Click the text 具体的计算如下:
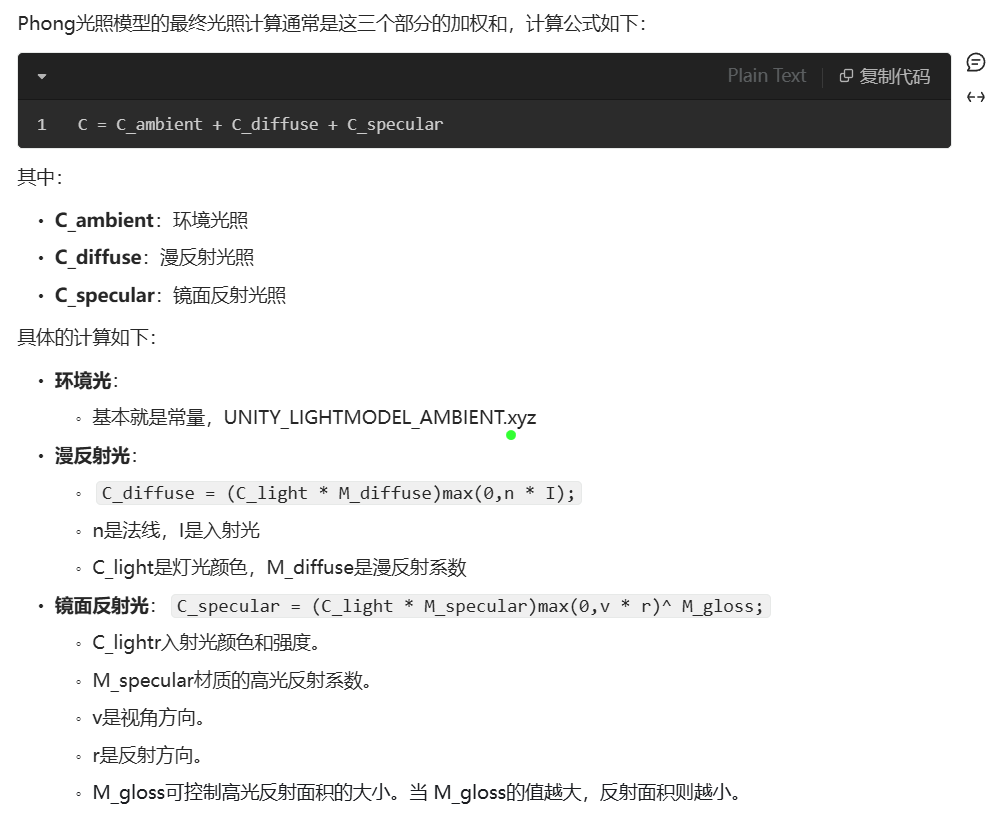The image size is (1007, 821). (87, 337)
